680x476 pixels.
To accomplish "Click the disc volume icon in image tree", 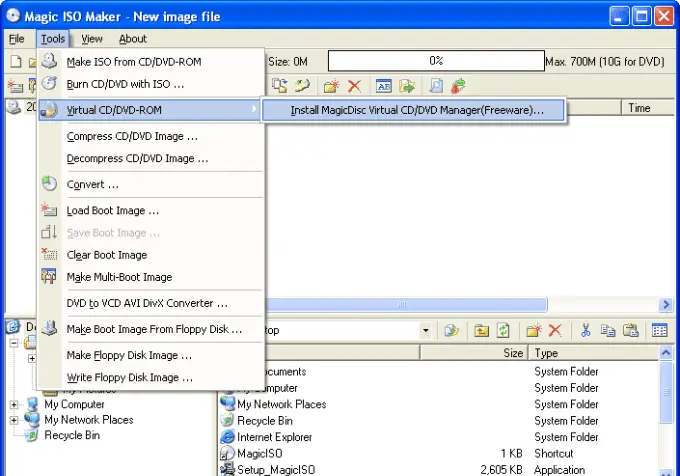I will pos(14,107).
